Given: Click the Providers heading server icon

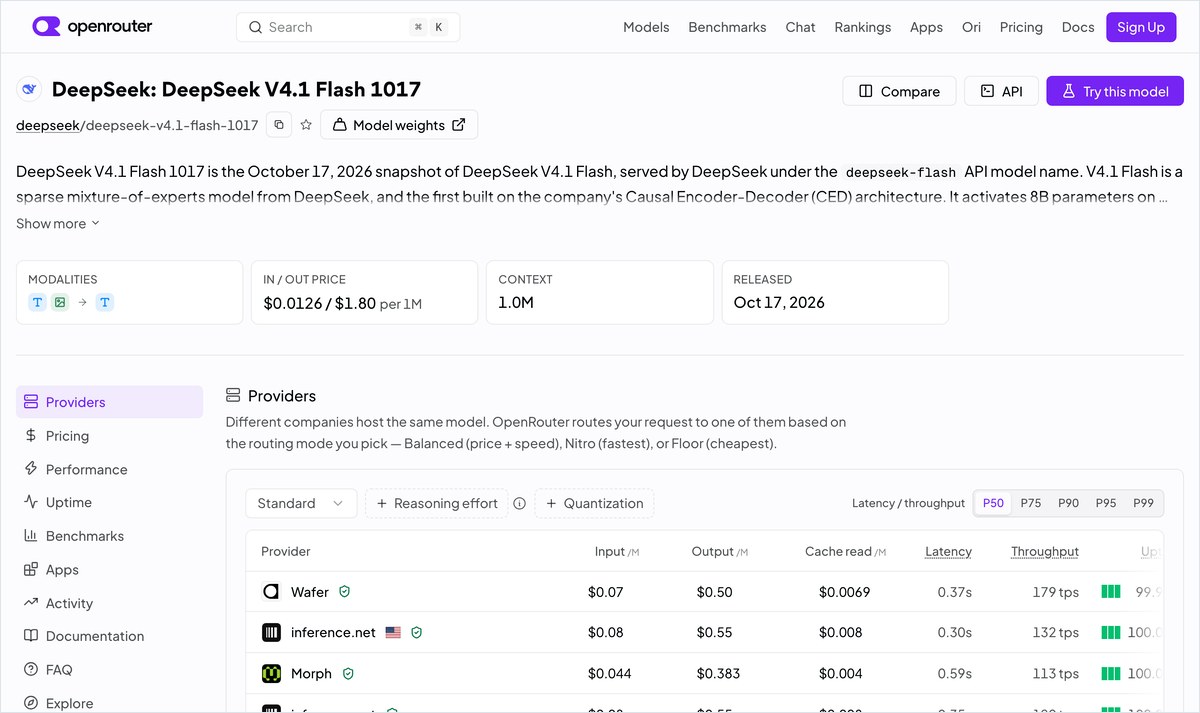Looking at the screenshot, I should [233, 395].
